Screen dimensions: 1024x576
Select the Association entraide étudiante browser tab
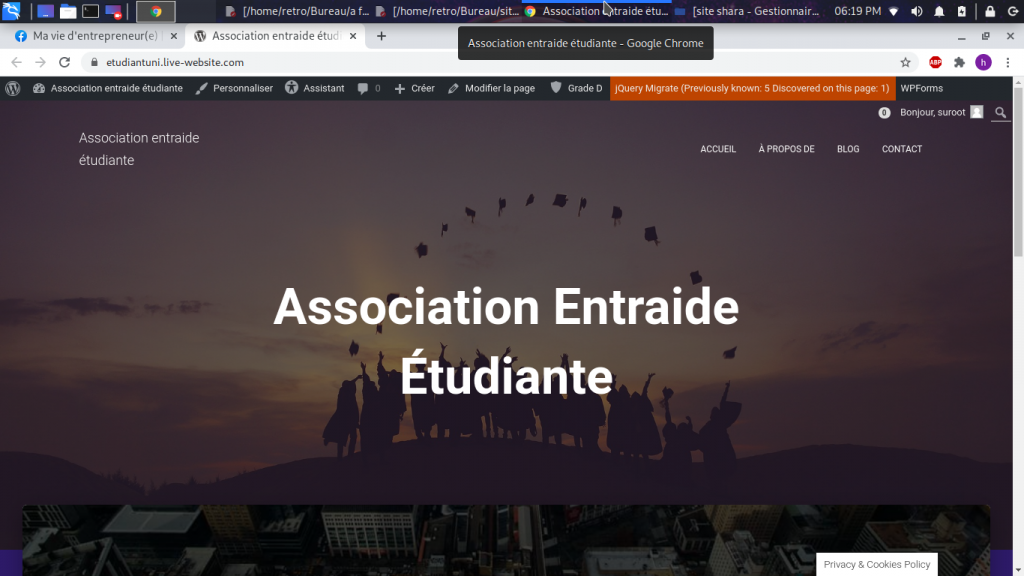(275, 36)
